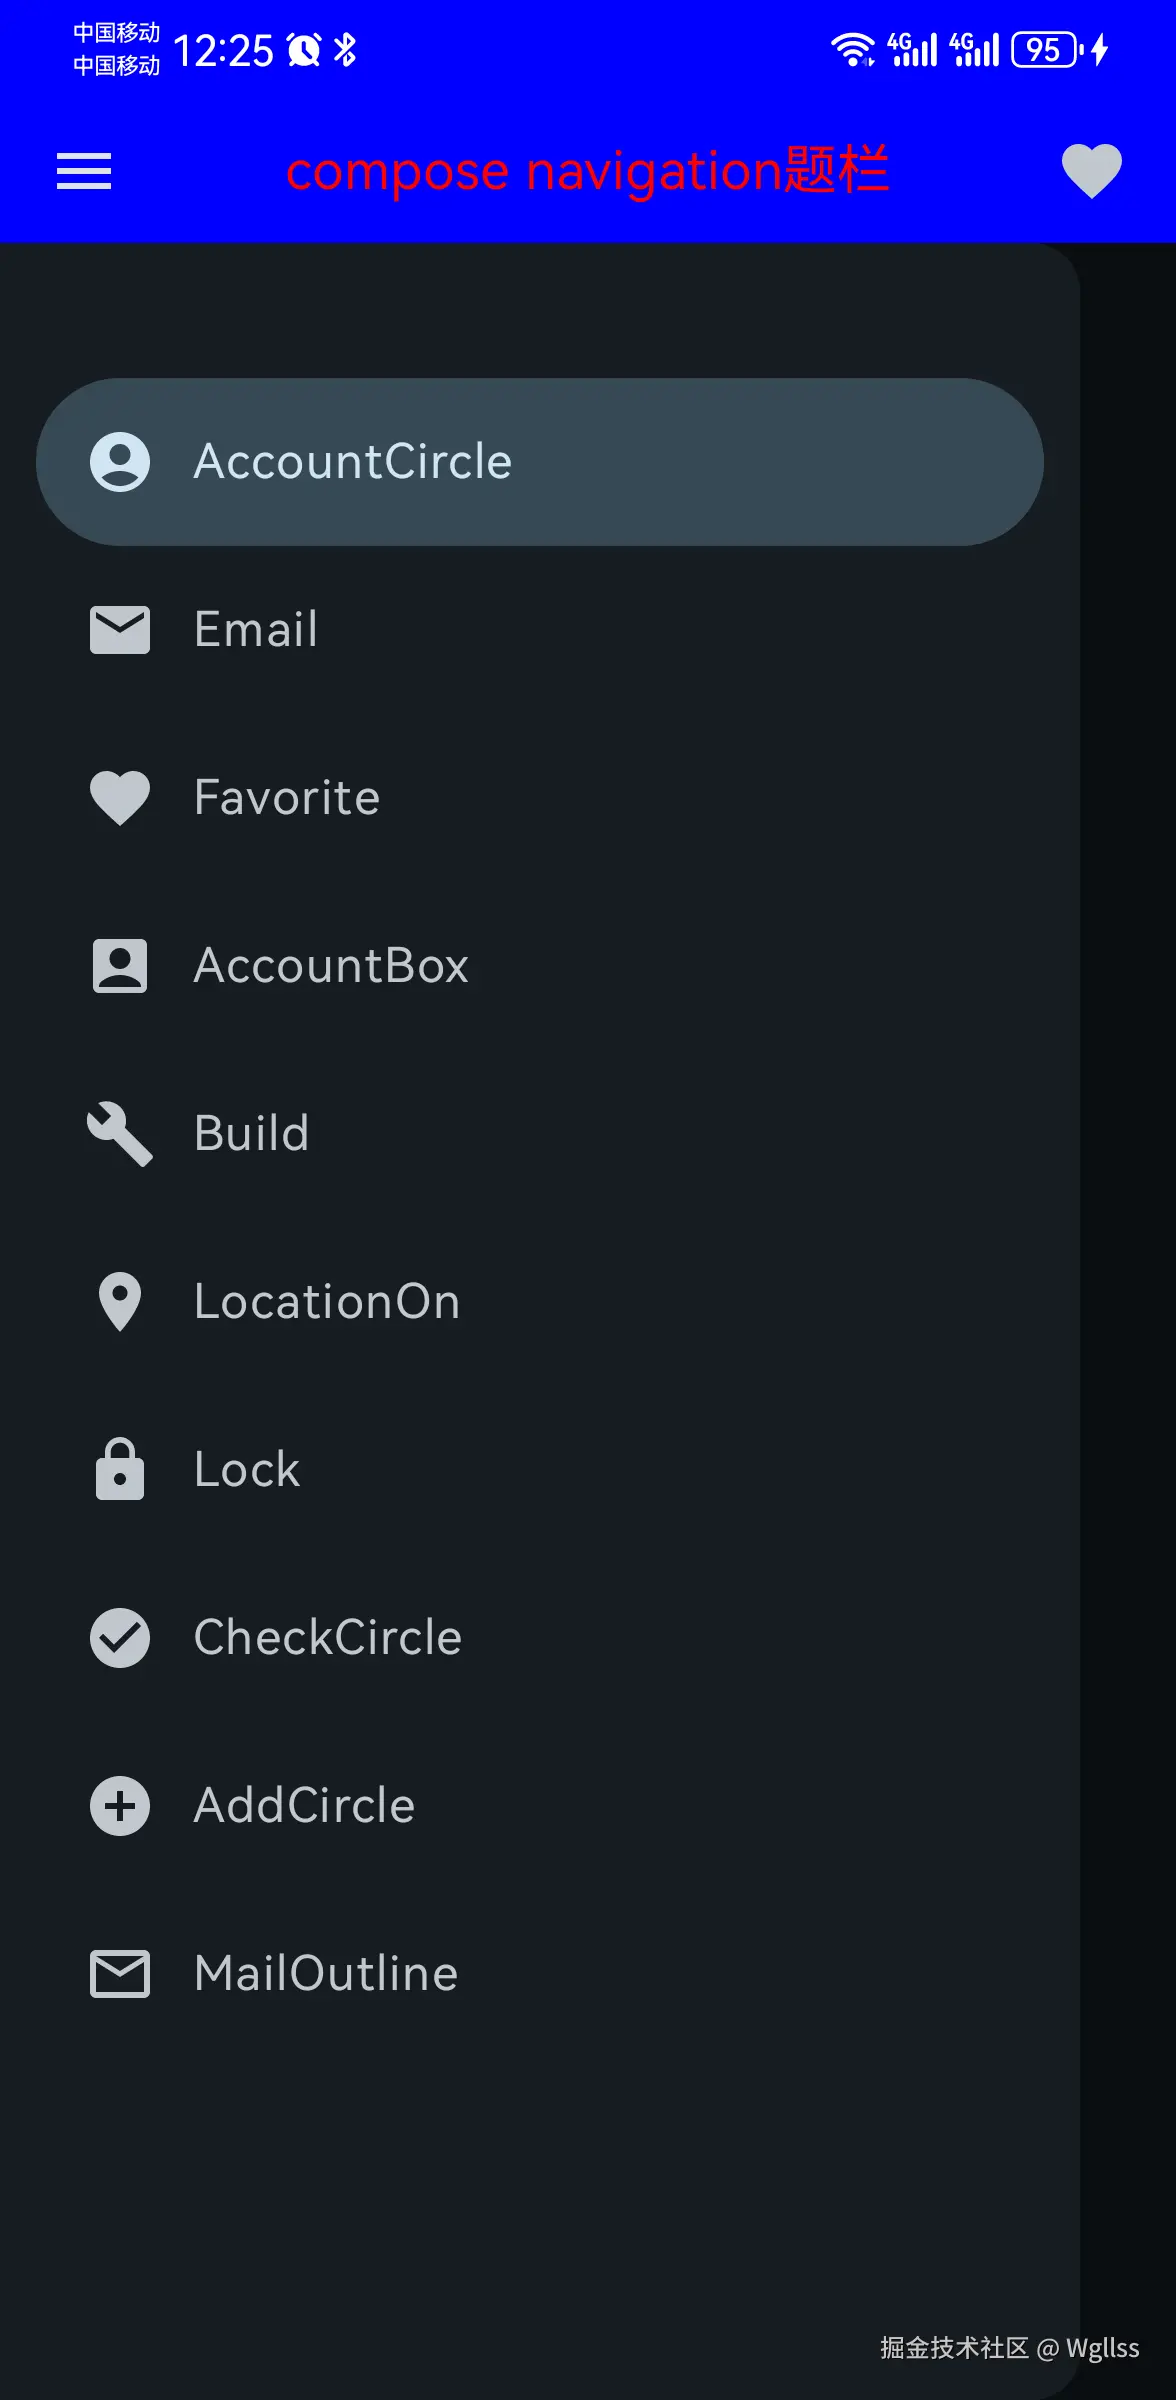
Task: Click the MailOutline envelope icon
Action: [120, 1974]
